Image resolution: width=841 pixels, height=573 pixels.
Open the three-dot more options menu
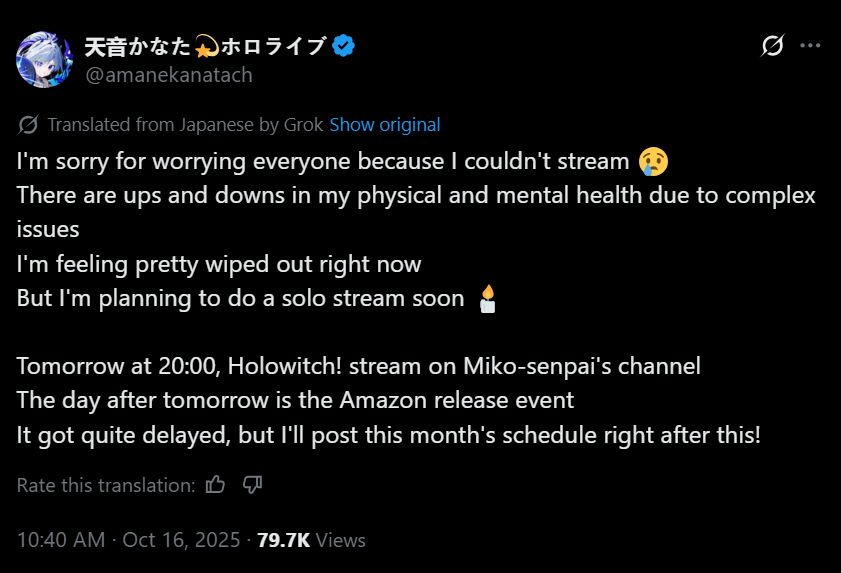pyautogui.click(x=810, y=46)
